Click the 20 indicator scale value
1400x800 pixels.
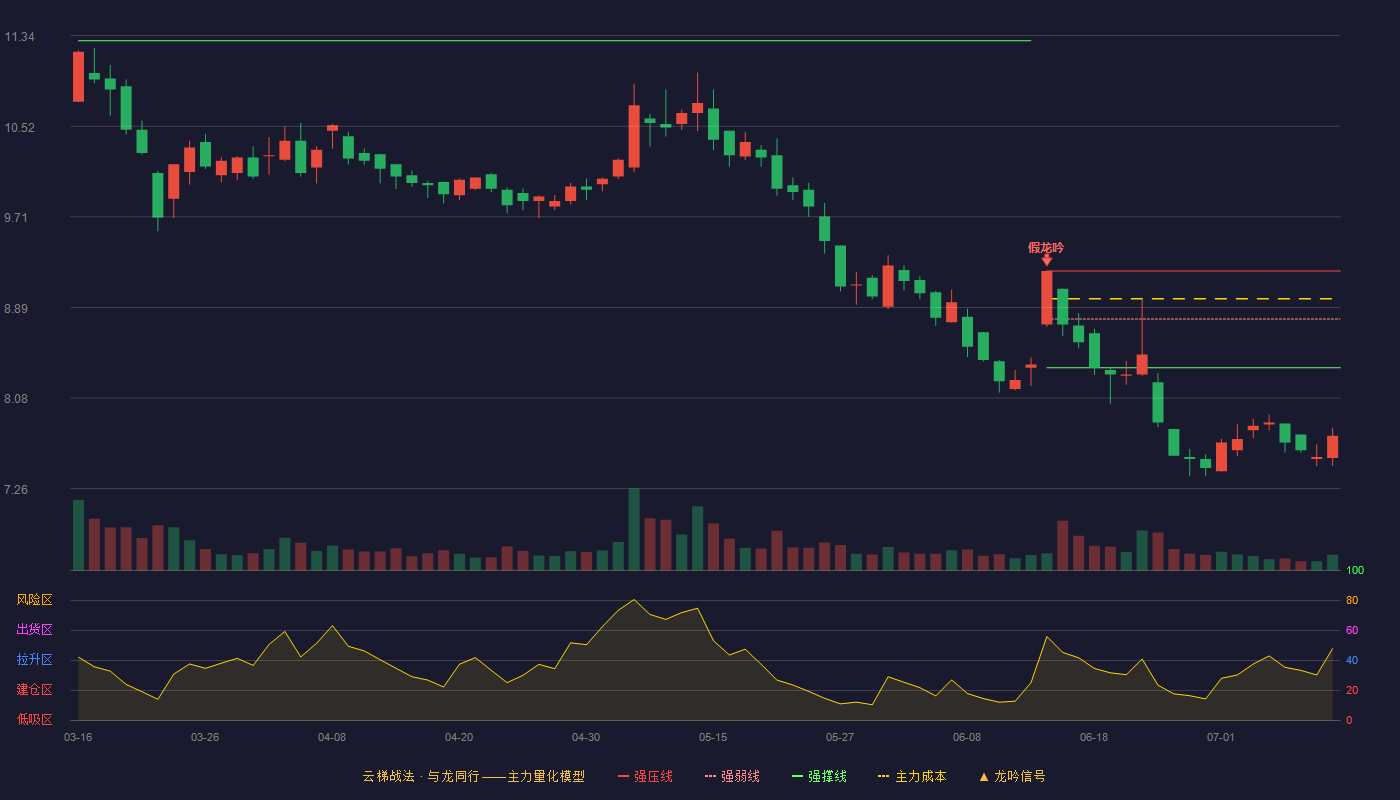click(1352, 690)
